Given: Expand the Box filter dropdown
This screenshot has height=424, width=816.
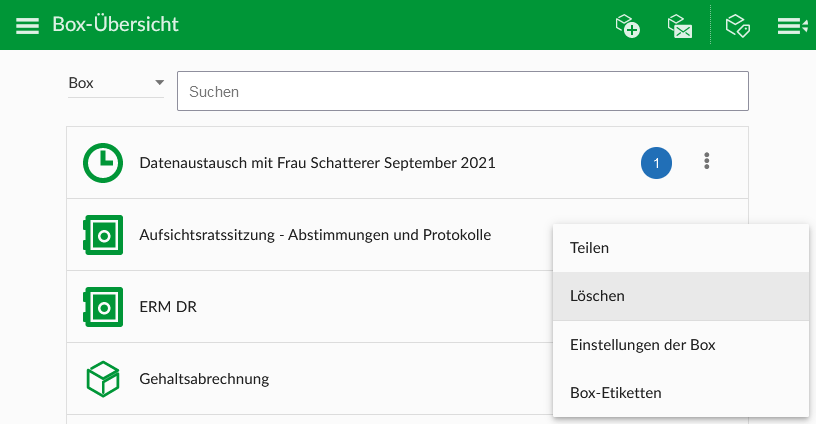Looking at the screenshot, I should coord(116,83).
